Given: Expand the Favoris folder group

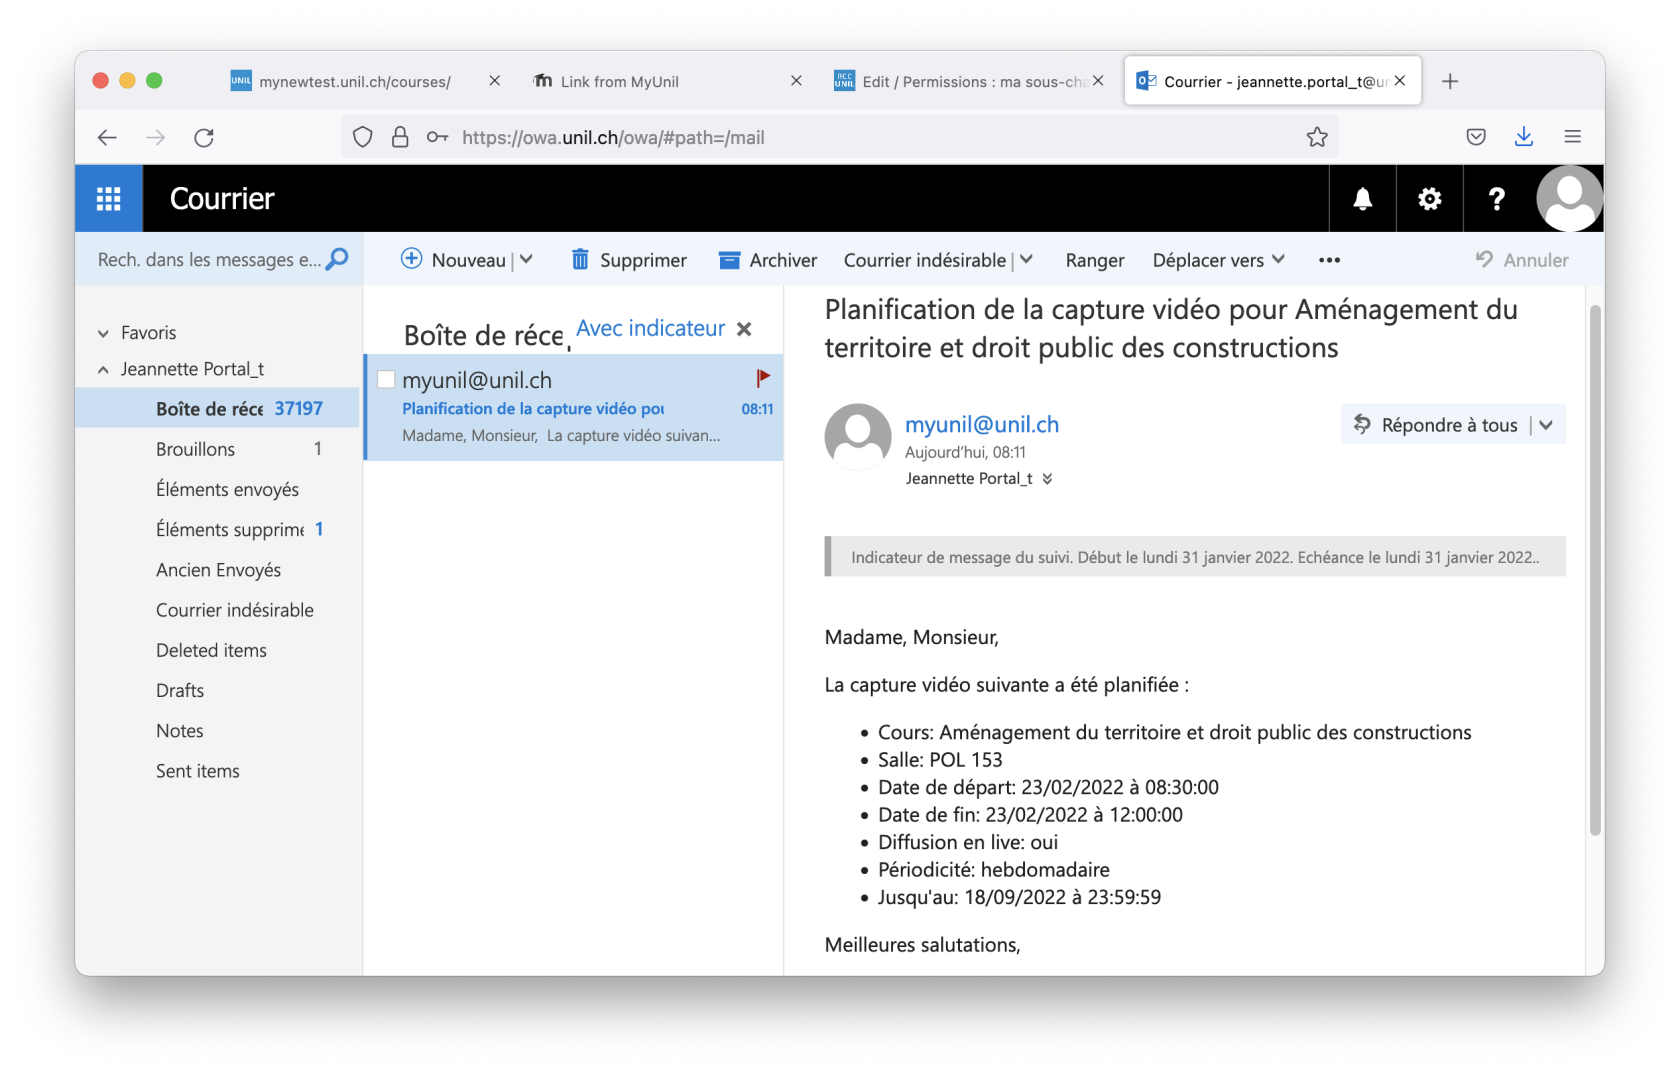Looking at the screenshot, I should click(103, 333).
